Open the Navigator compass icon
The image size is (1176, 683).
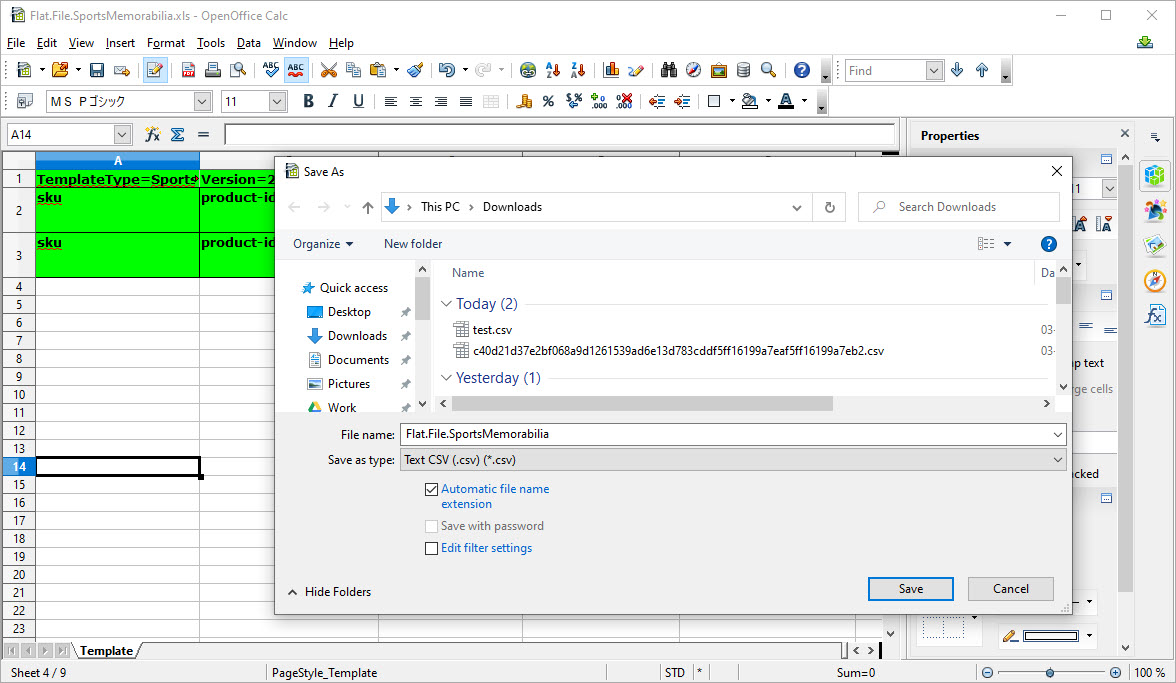pyautogui.click(x=694, y=70)
